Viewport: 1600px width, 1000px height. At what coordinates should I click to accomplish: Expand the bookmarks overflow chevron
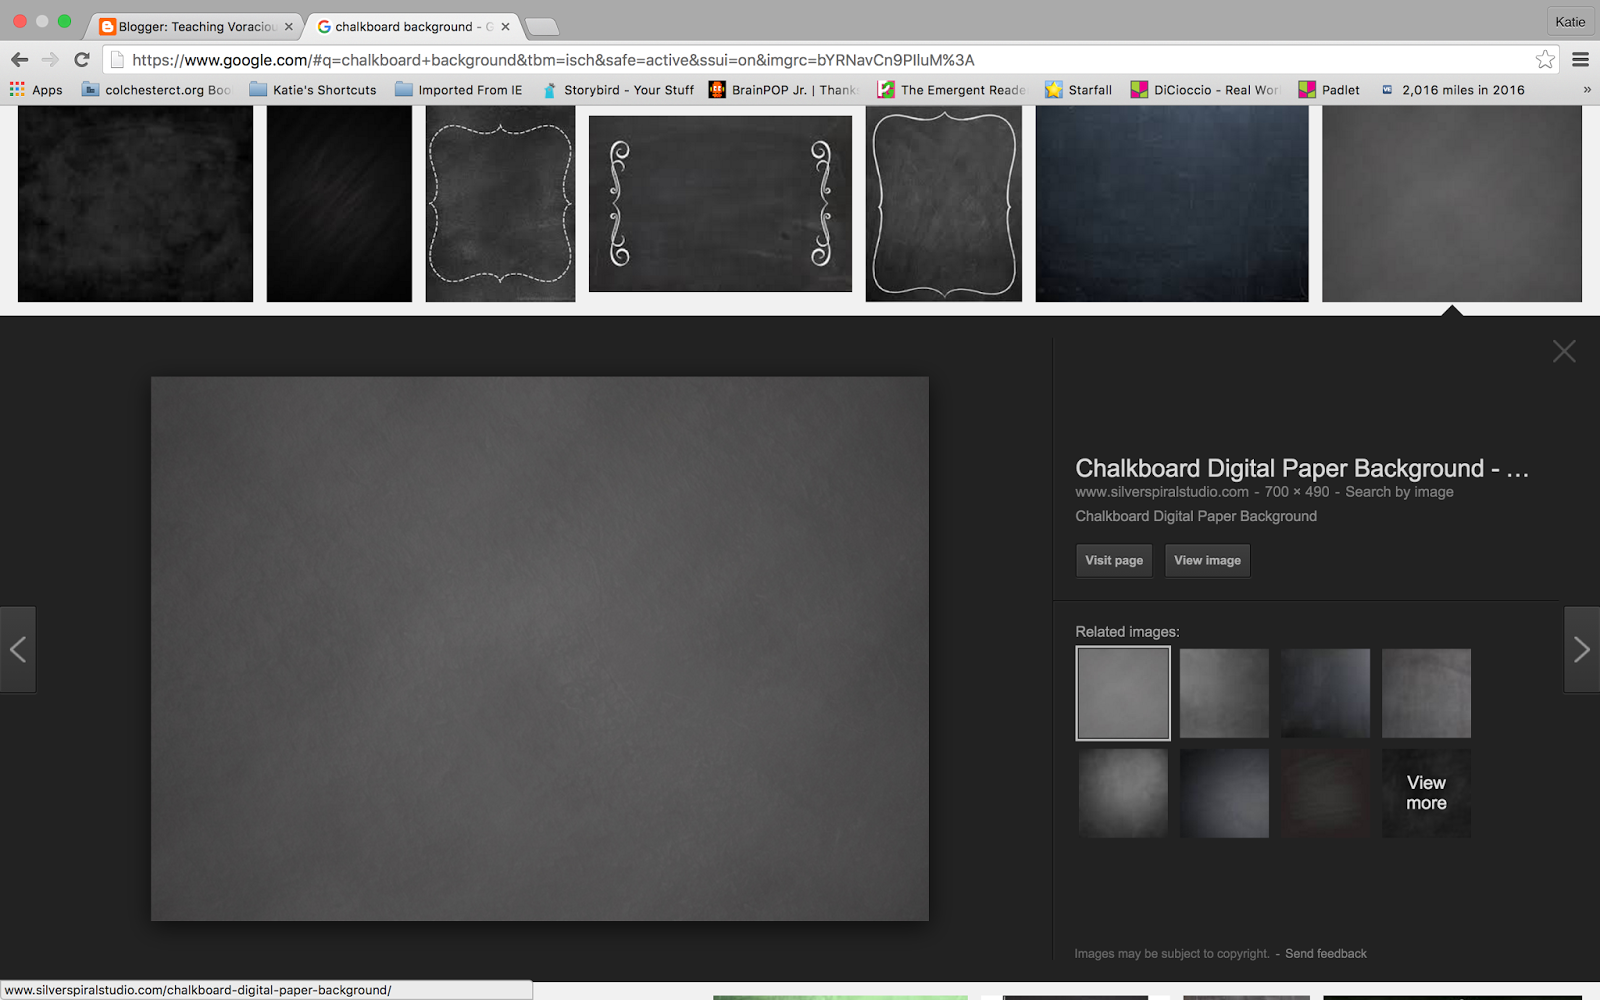click(1588, 89)
